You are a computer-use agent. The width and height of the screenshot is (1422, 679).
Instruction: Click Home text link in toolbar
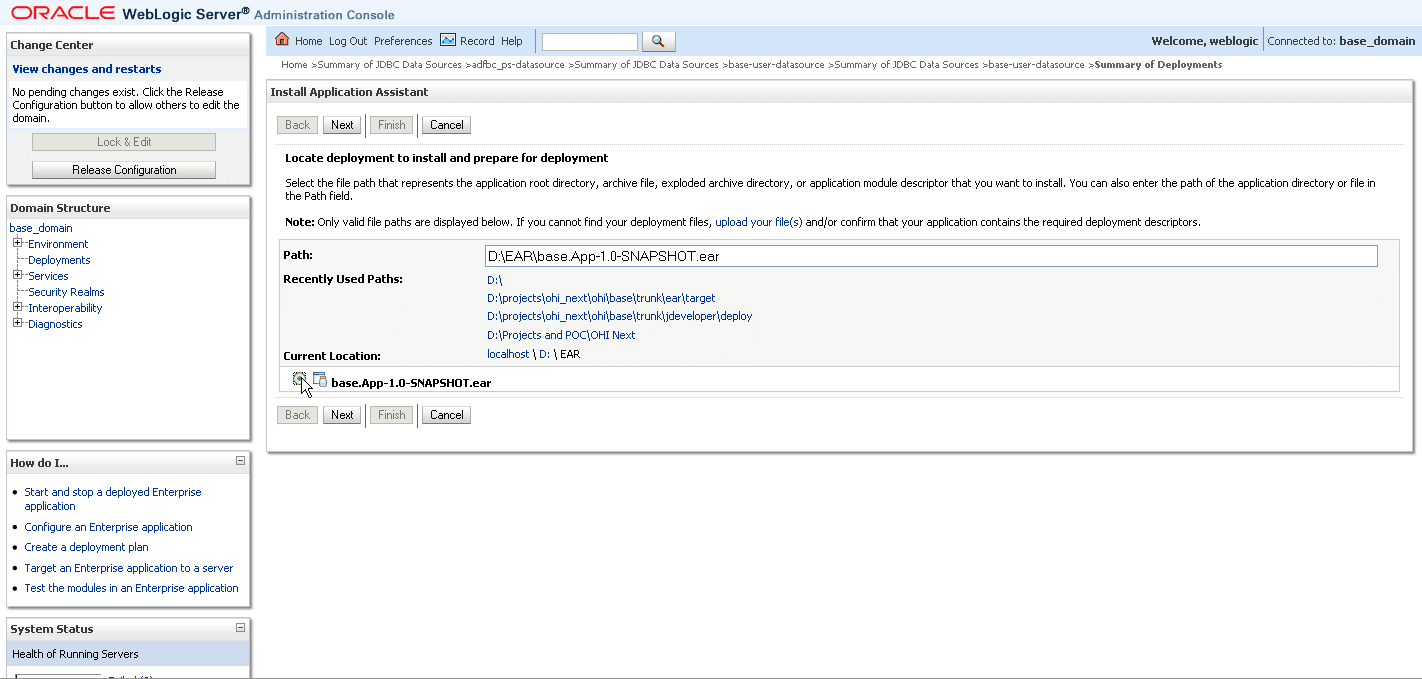(308, 41)
